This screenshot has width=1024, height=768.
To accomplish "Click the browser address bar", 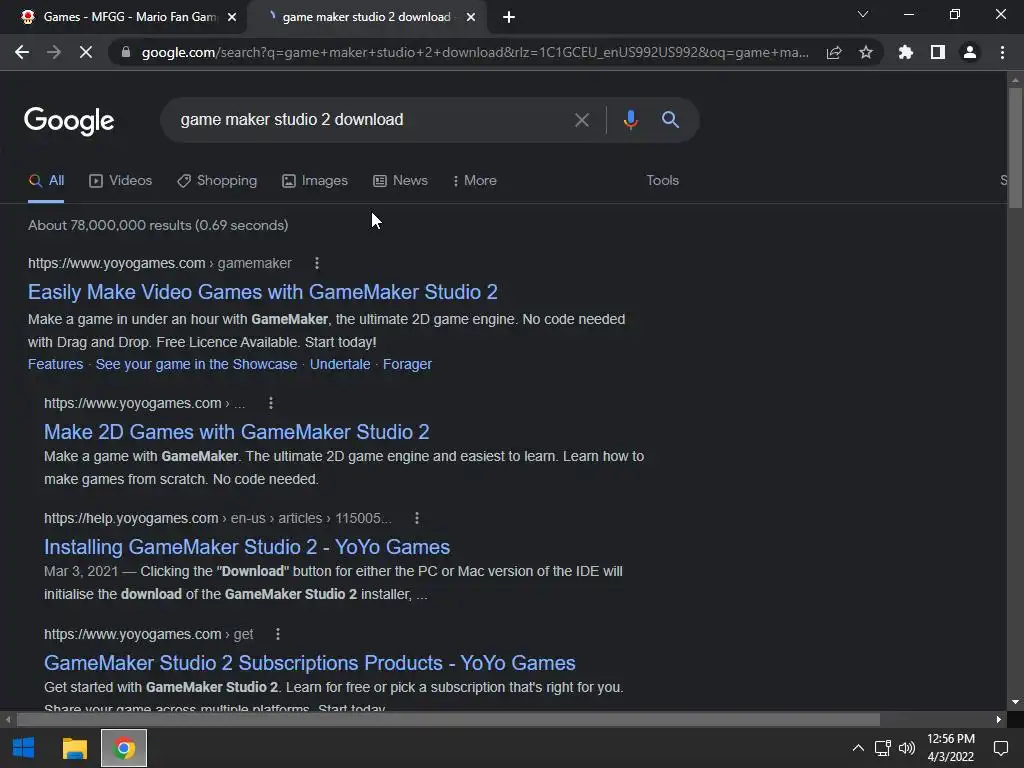I will pyautogui.click(x=475, y=52).
